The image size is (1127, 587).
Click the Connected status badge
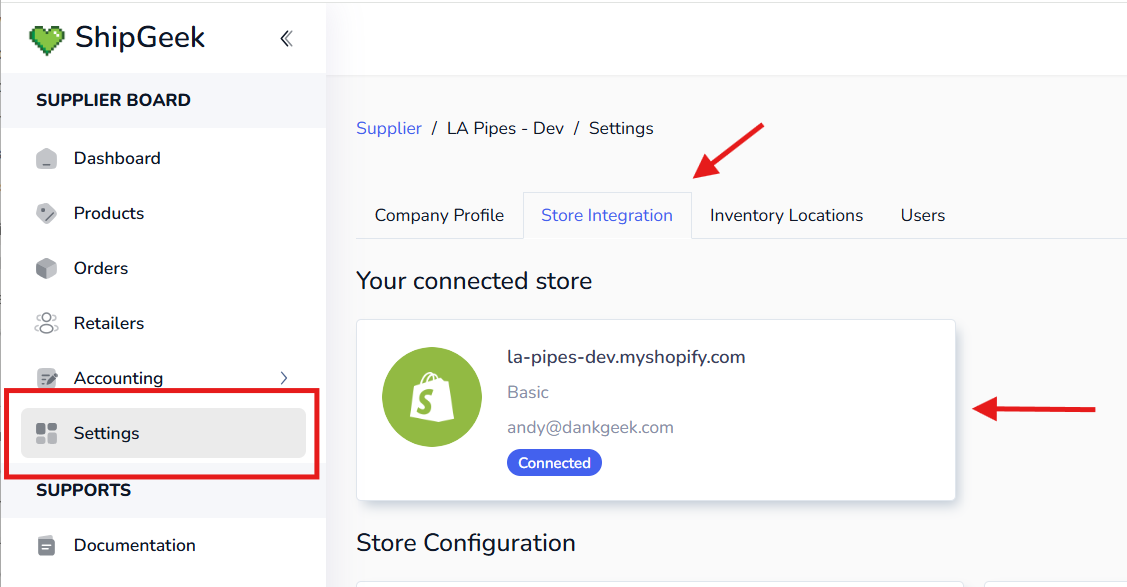click(x=554, y=463)
